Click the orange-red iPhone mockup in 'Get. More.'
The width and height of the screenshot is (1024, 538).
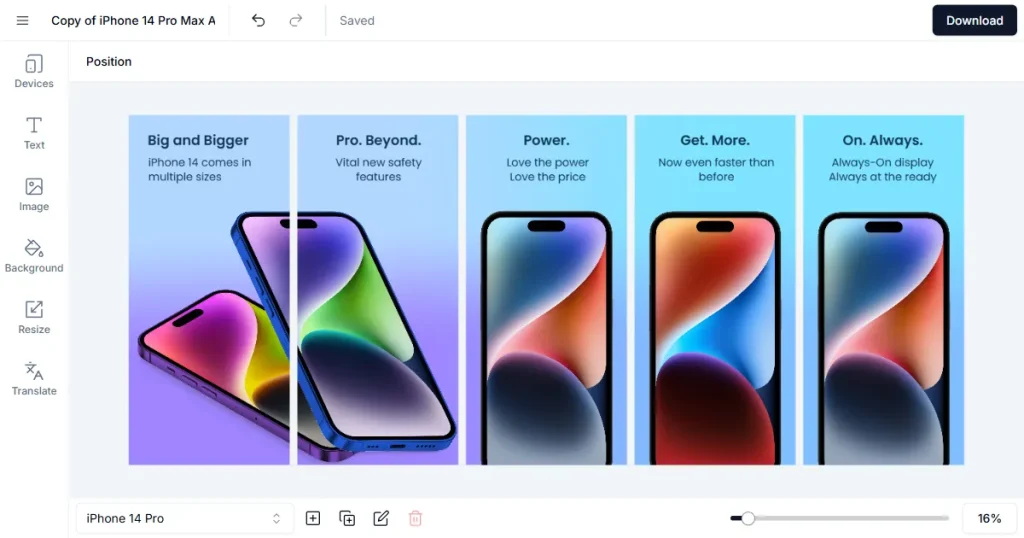[715, 338]
